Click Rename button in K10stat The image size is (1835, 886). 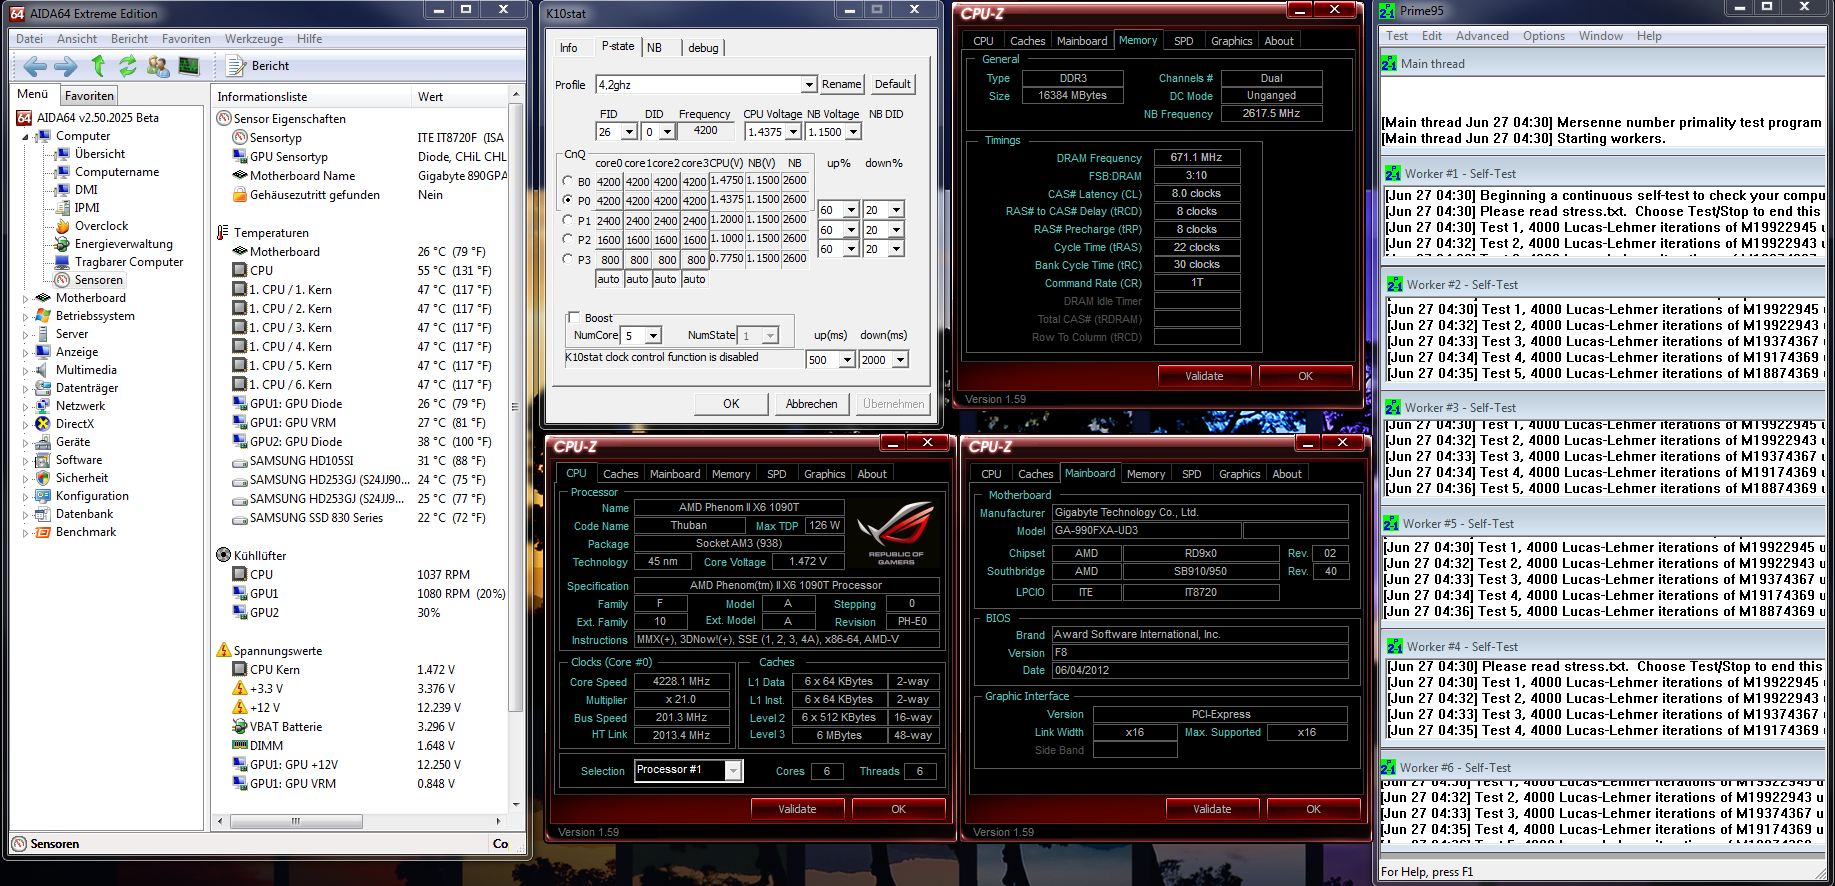coord(841,85)
